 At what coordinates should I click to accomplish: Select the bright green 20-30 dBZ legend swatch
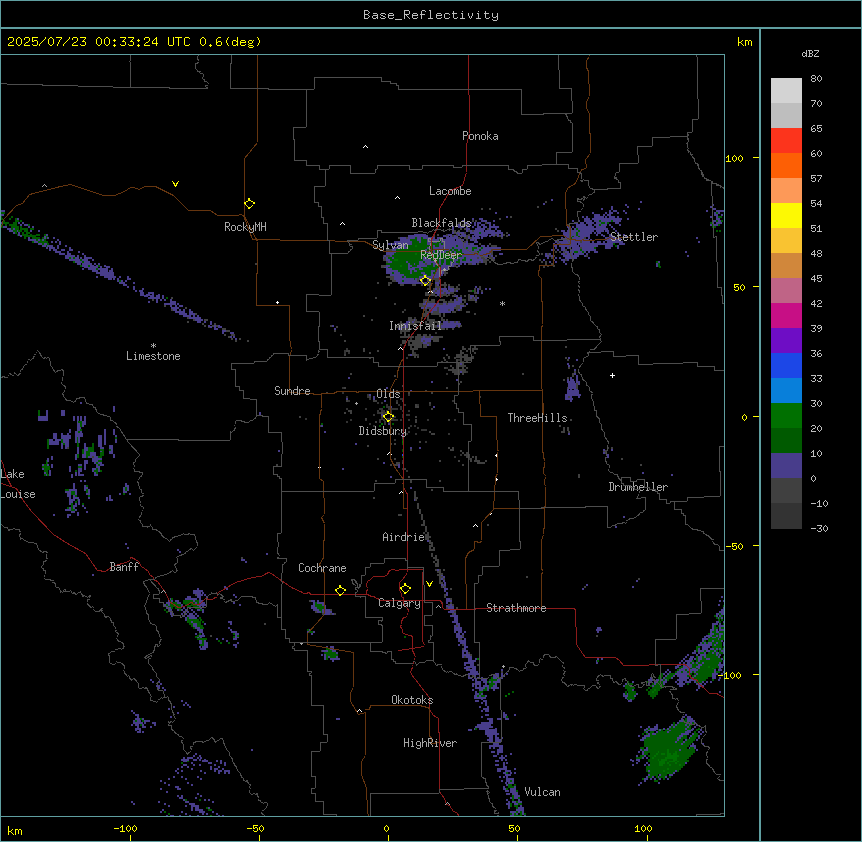coord(786,416)
